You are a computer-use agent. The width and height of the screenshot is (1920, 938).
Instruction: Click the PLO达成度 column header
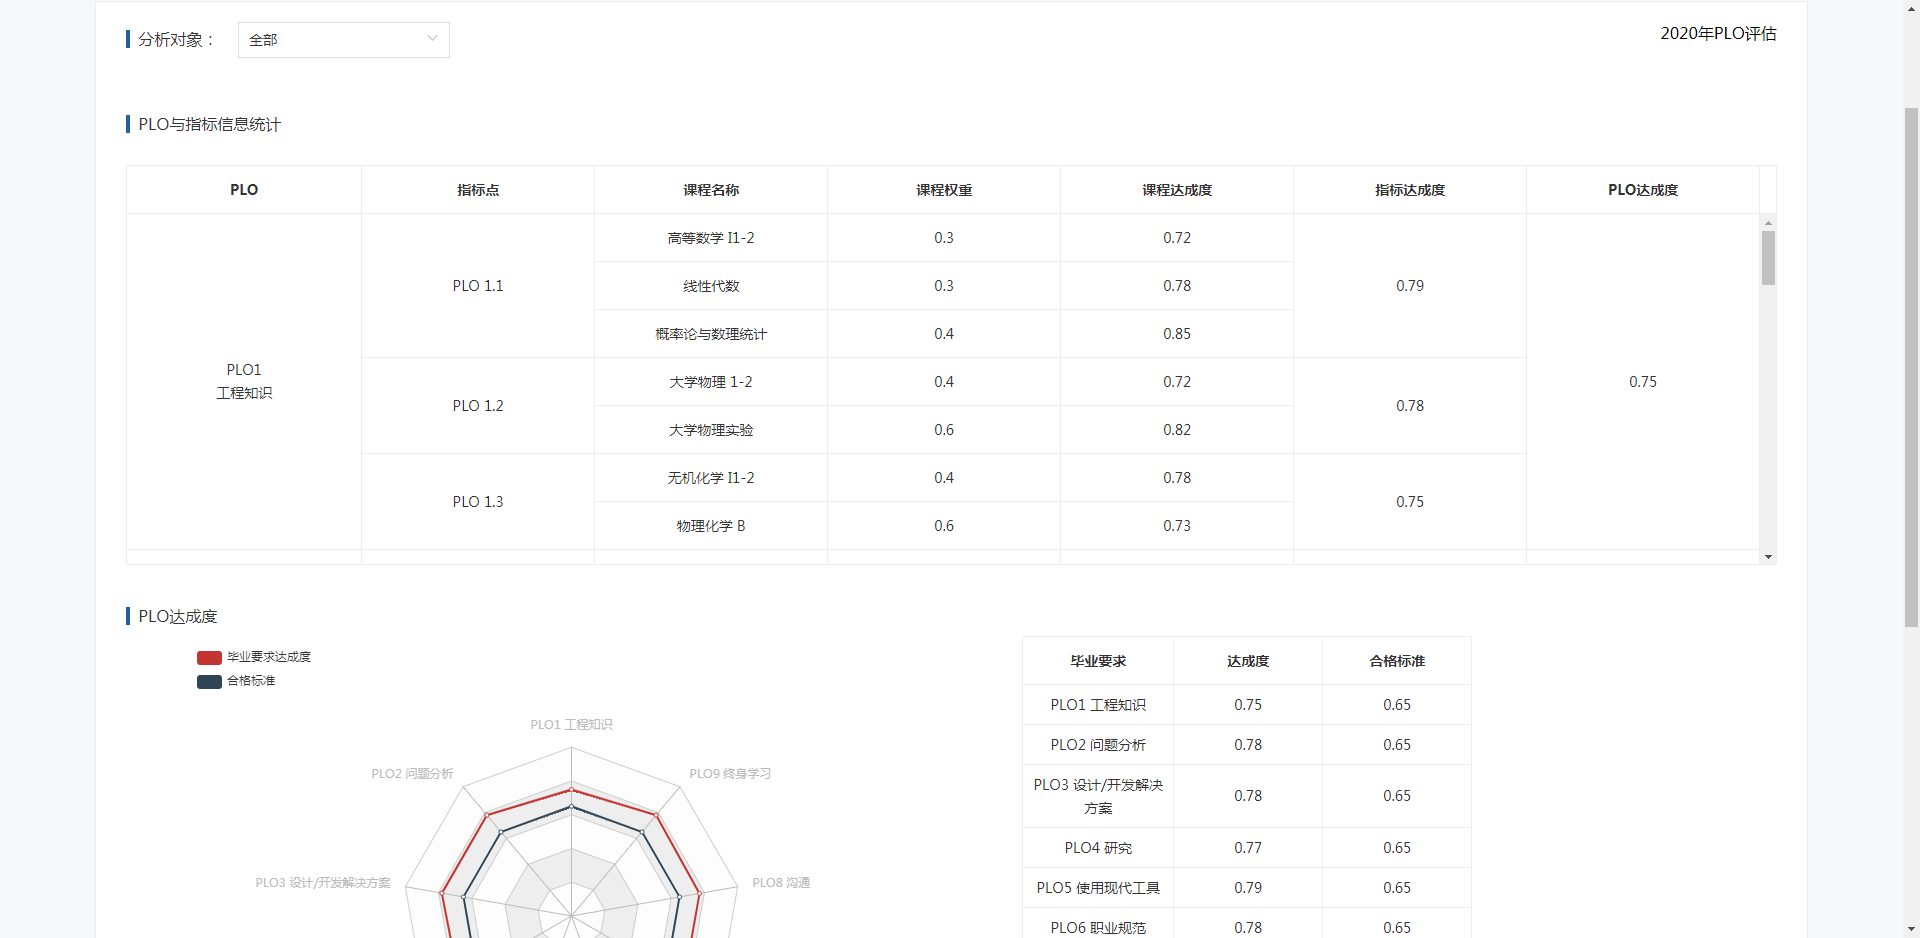coord(1642,190)
